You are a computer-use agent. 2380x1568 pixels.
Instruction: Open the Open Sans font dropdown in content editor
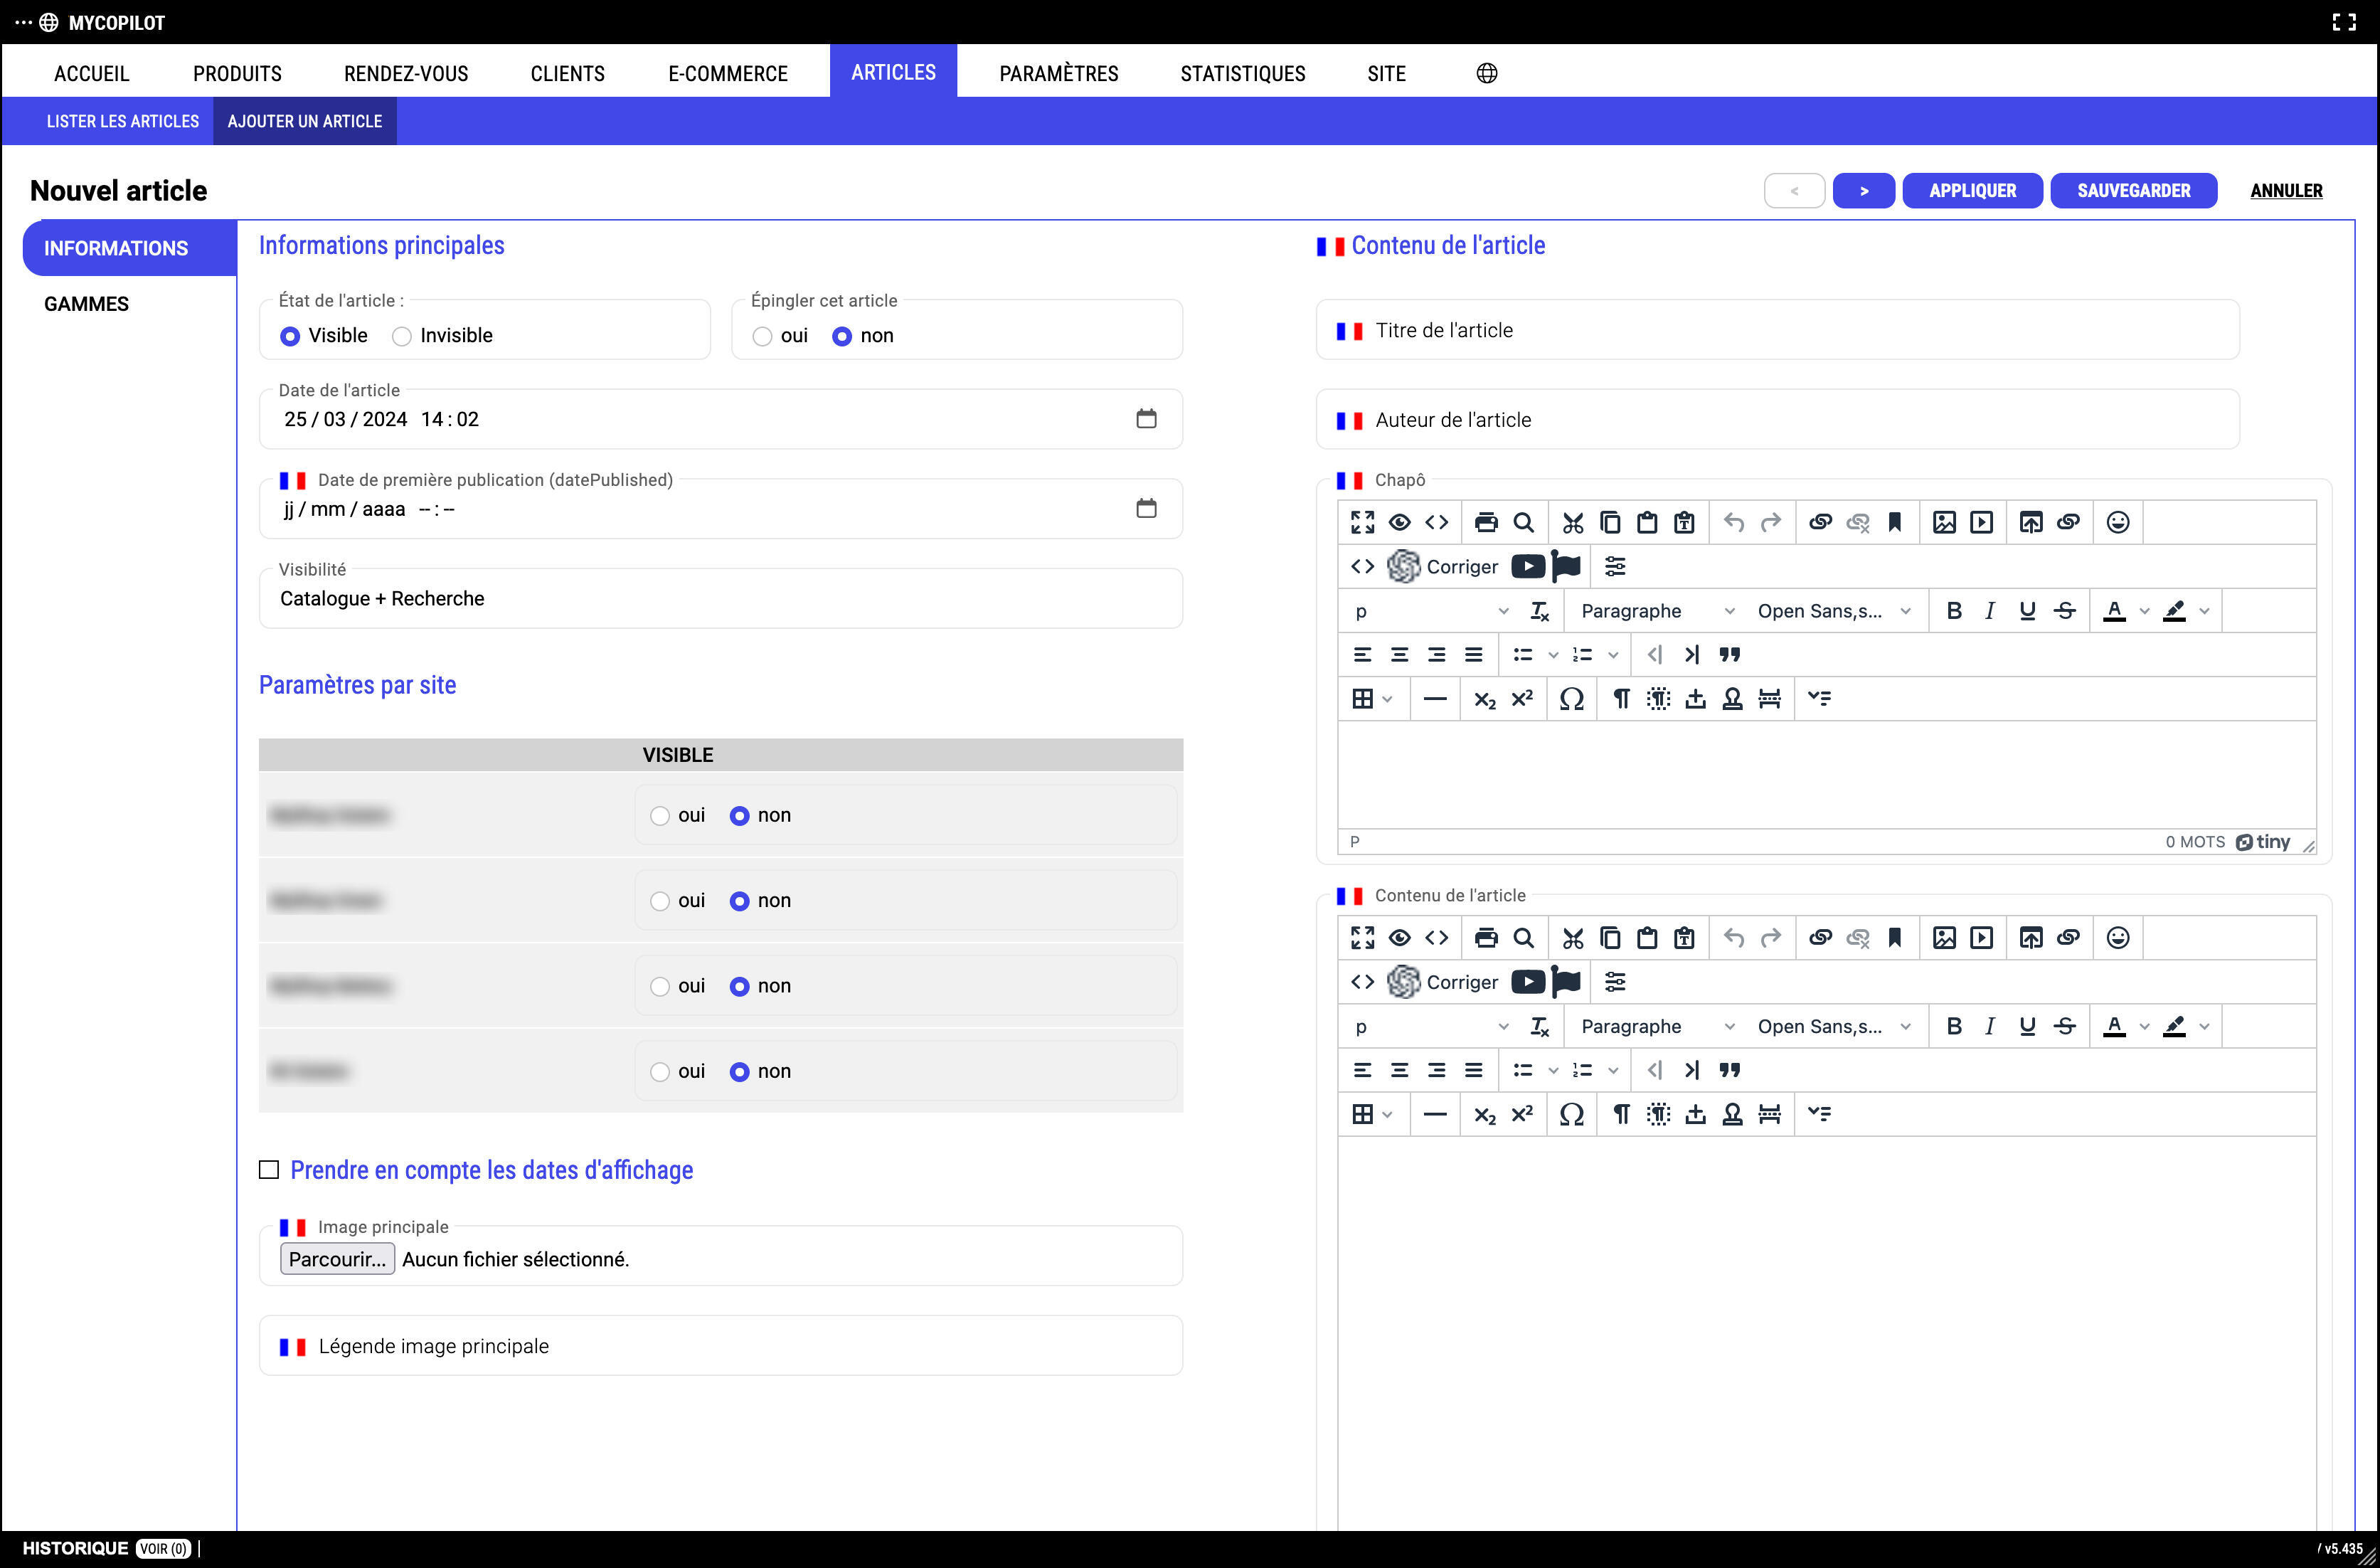(x=1832, y=1027)
